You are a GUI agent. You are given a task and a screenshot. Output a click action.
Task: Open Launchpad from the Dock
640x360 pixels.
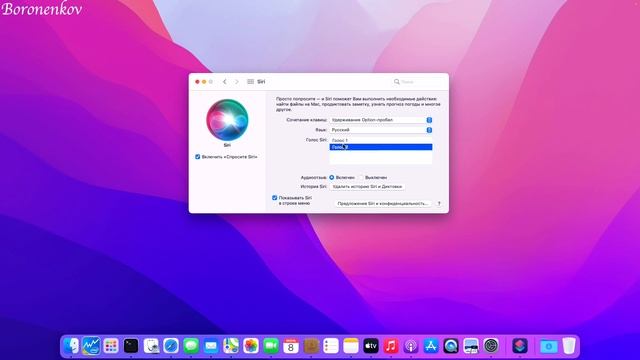click(111, 346)
